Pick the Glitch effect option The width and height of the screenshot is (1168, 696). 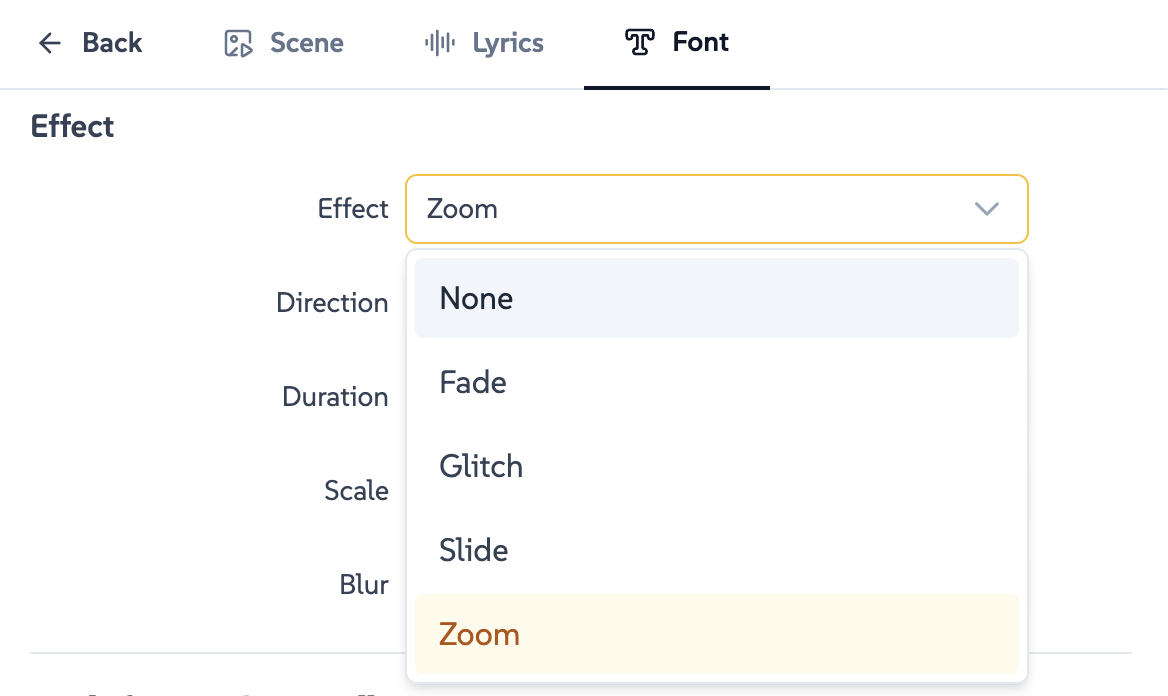716,466
